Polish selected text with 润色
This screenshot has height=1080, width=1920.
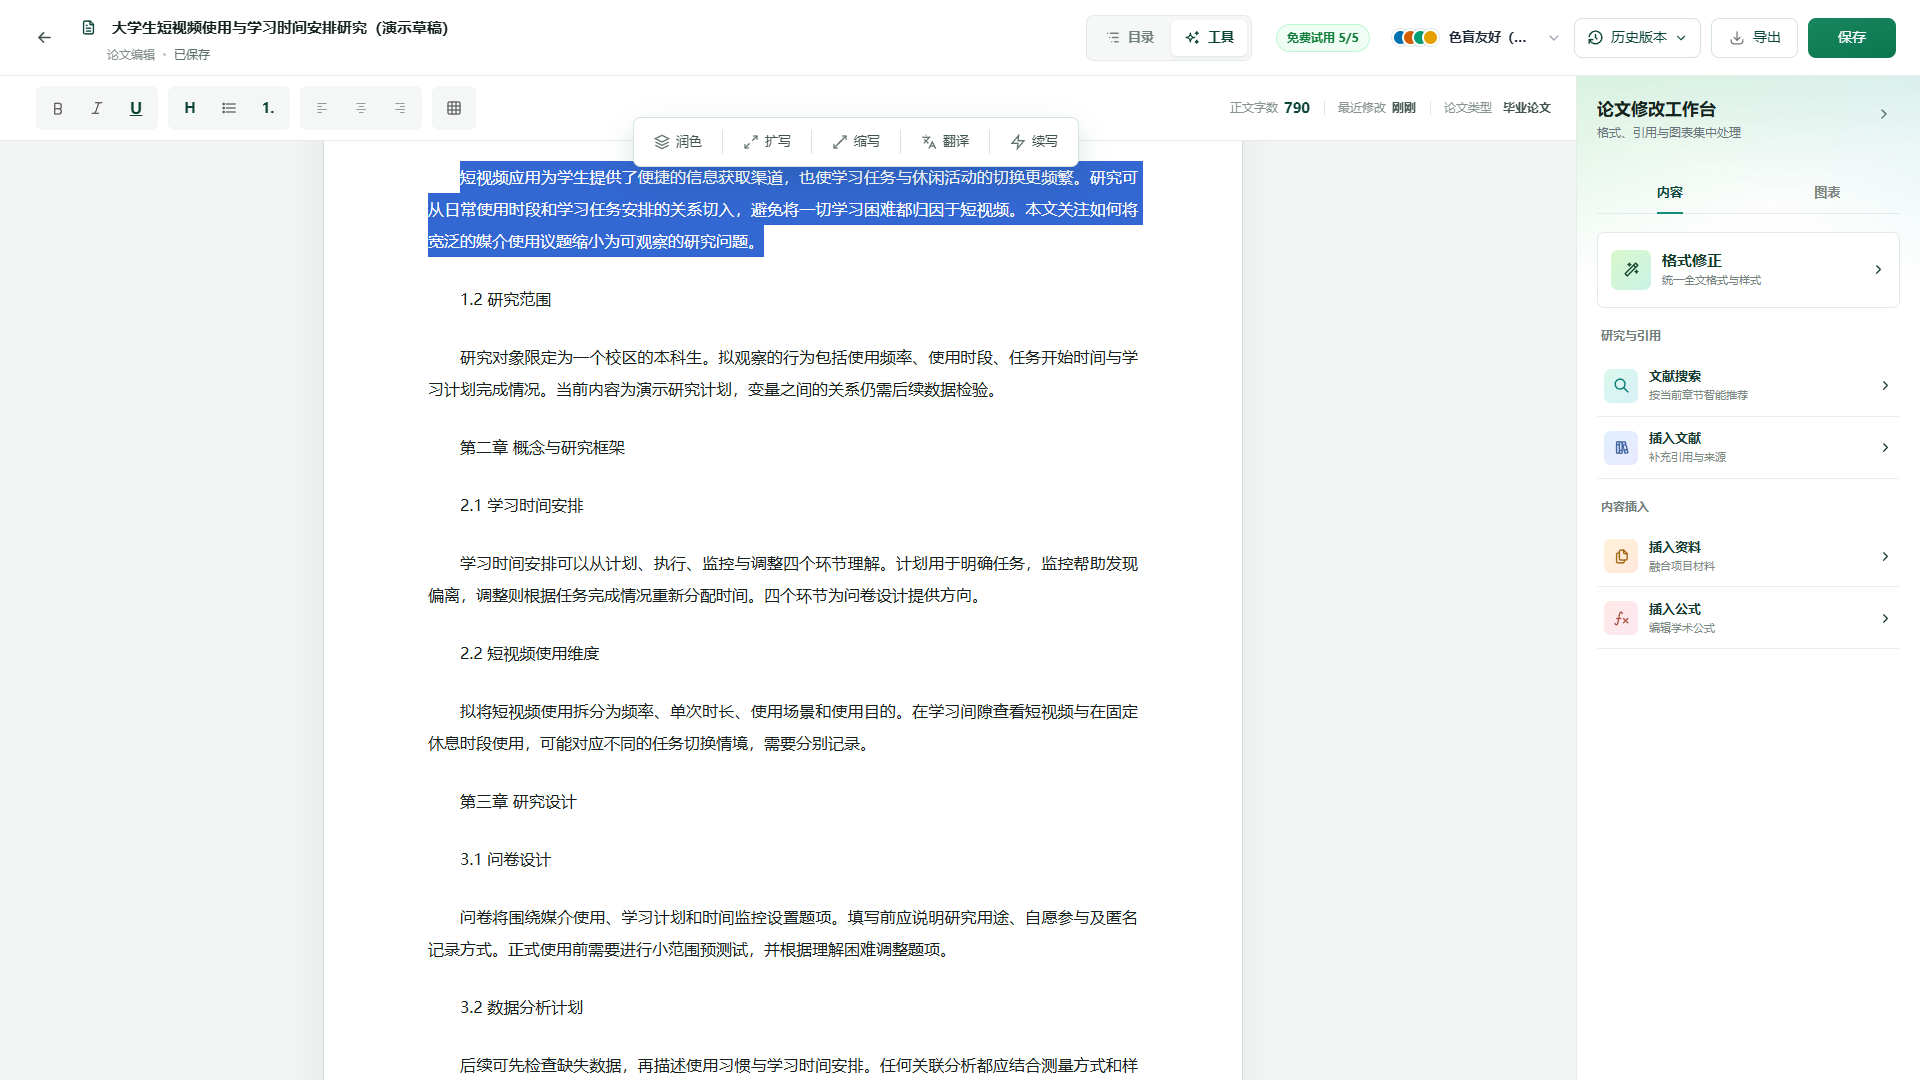tap(678, 142)
